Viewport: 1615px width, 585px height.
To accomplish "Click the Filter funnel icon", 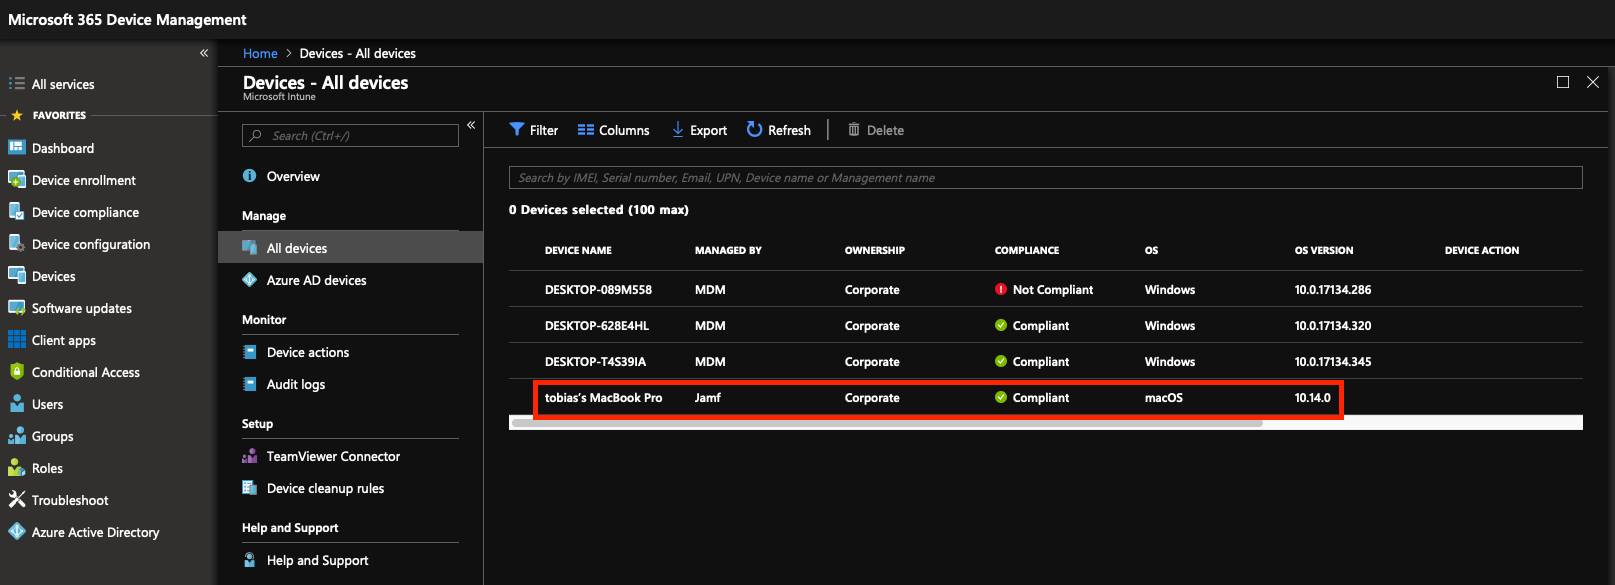I will click(516, 130).
